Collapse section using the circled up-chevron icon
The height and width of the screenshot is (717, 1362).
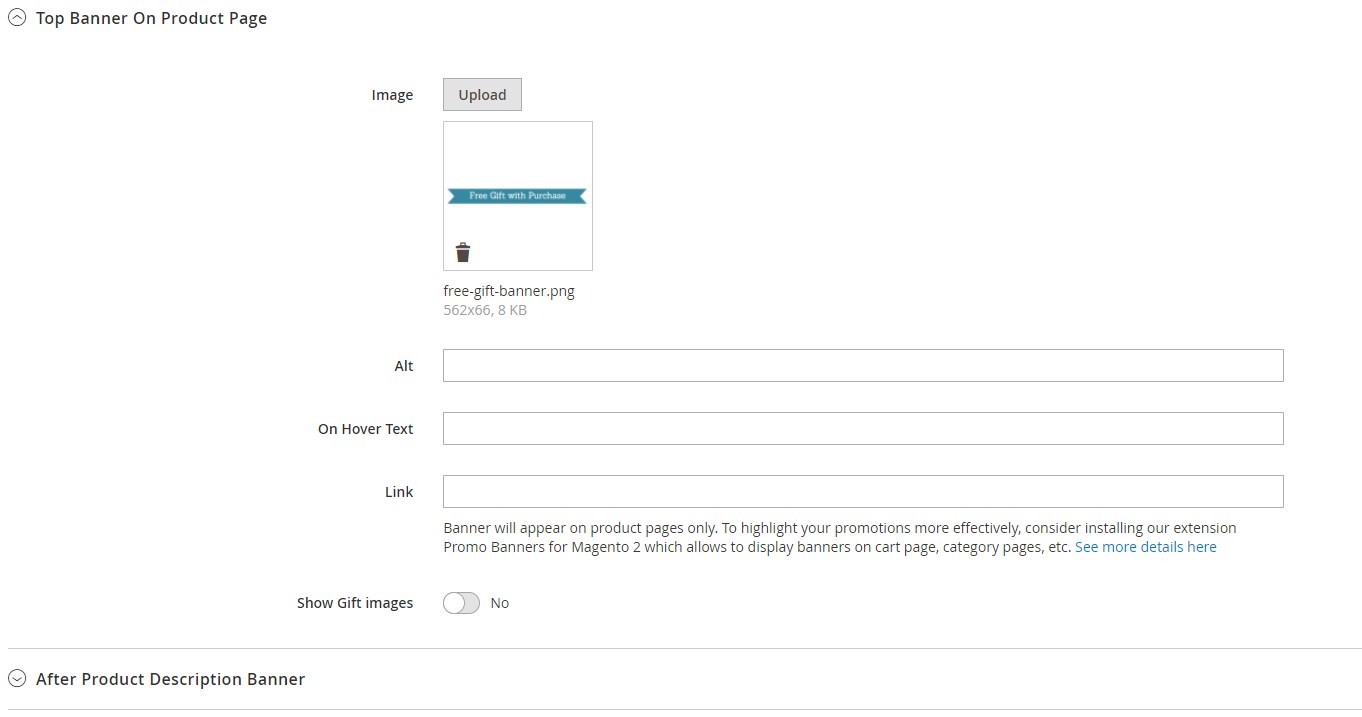pyautogui.click(x=17, y=18)
